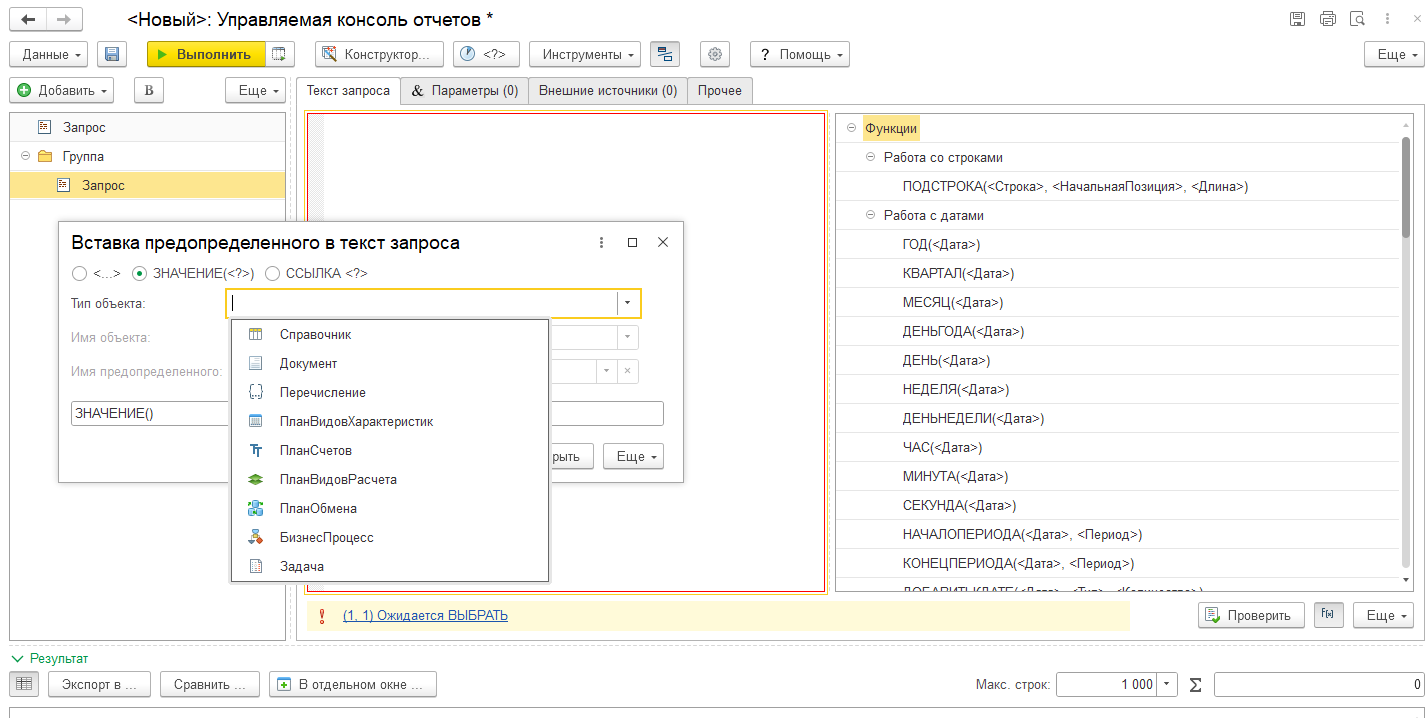Select the <...> radio button
1426x718 pixels.
pos(80,273)
